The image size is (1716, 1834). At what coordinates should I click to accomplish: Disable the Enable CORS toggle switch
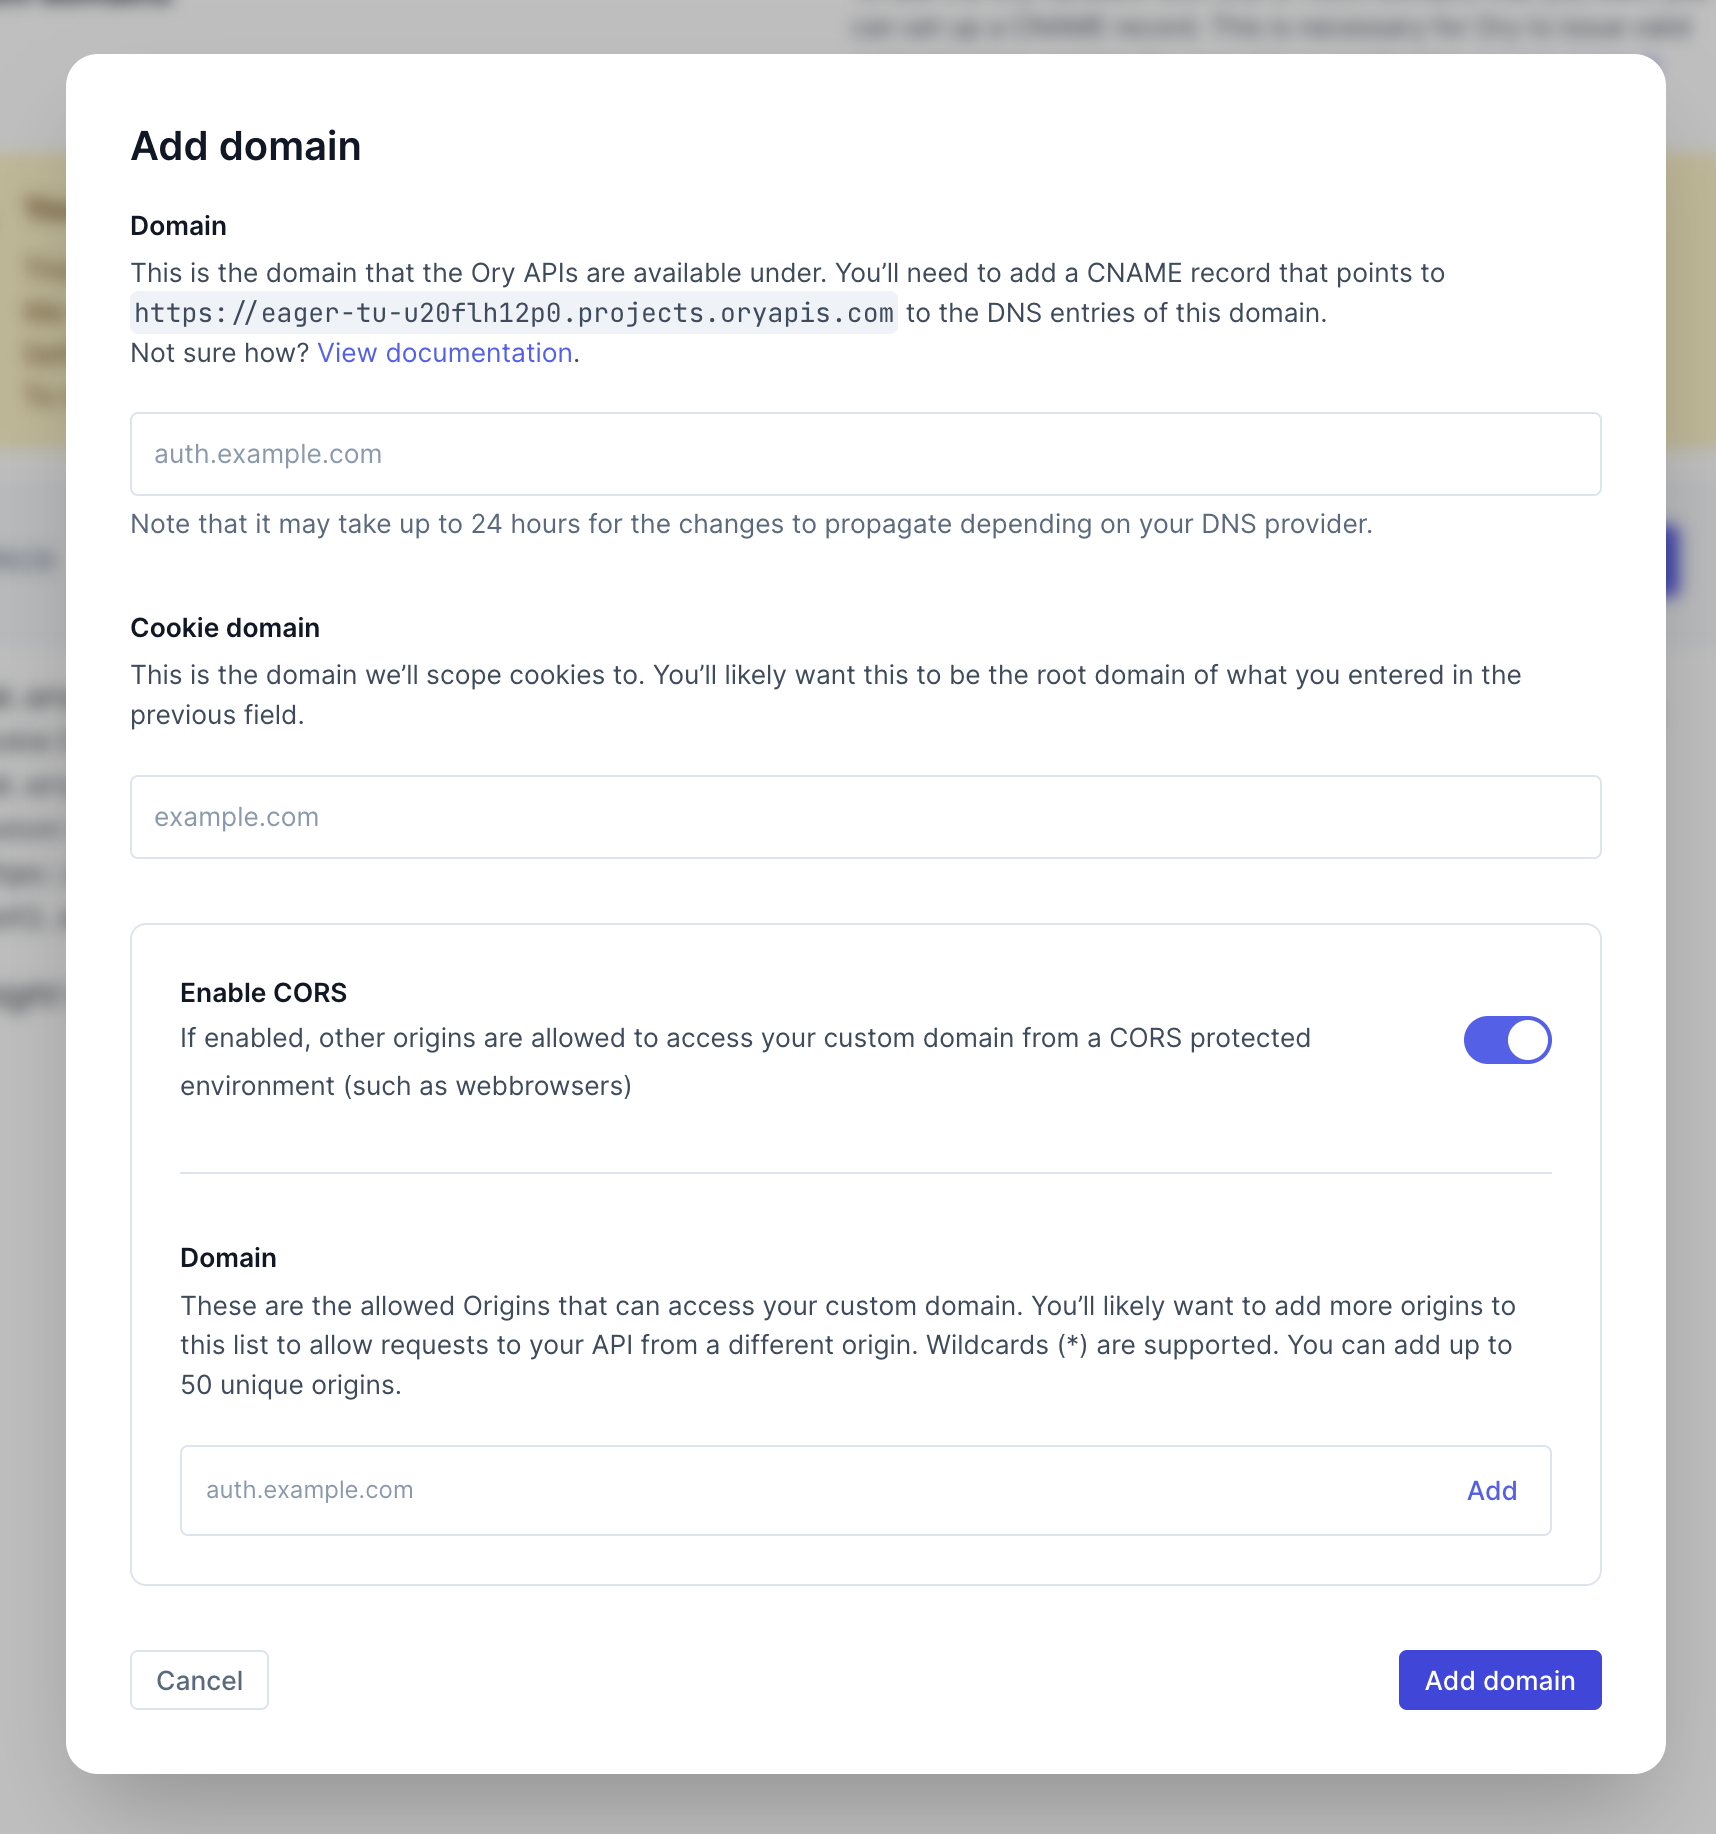tap(1507, 1040)
